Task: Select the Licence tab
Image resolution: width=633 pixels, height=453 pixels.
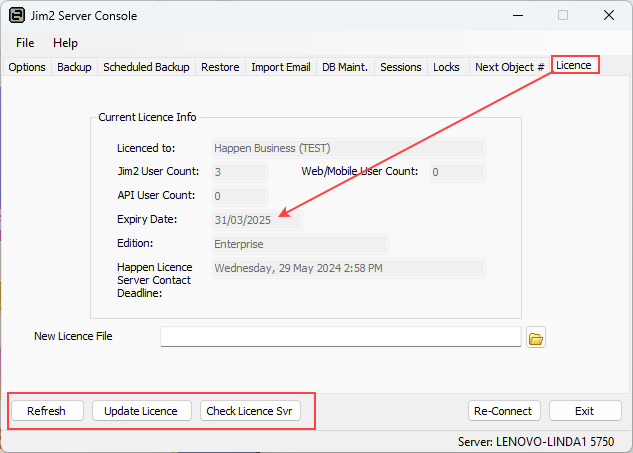Action: pos(574,65)
